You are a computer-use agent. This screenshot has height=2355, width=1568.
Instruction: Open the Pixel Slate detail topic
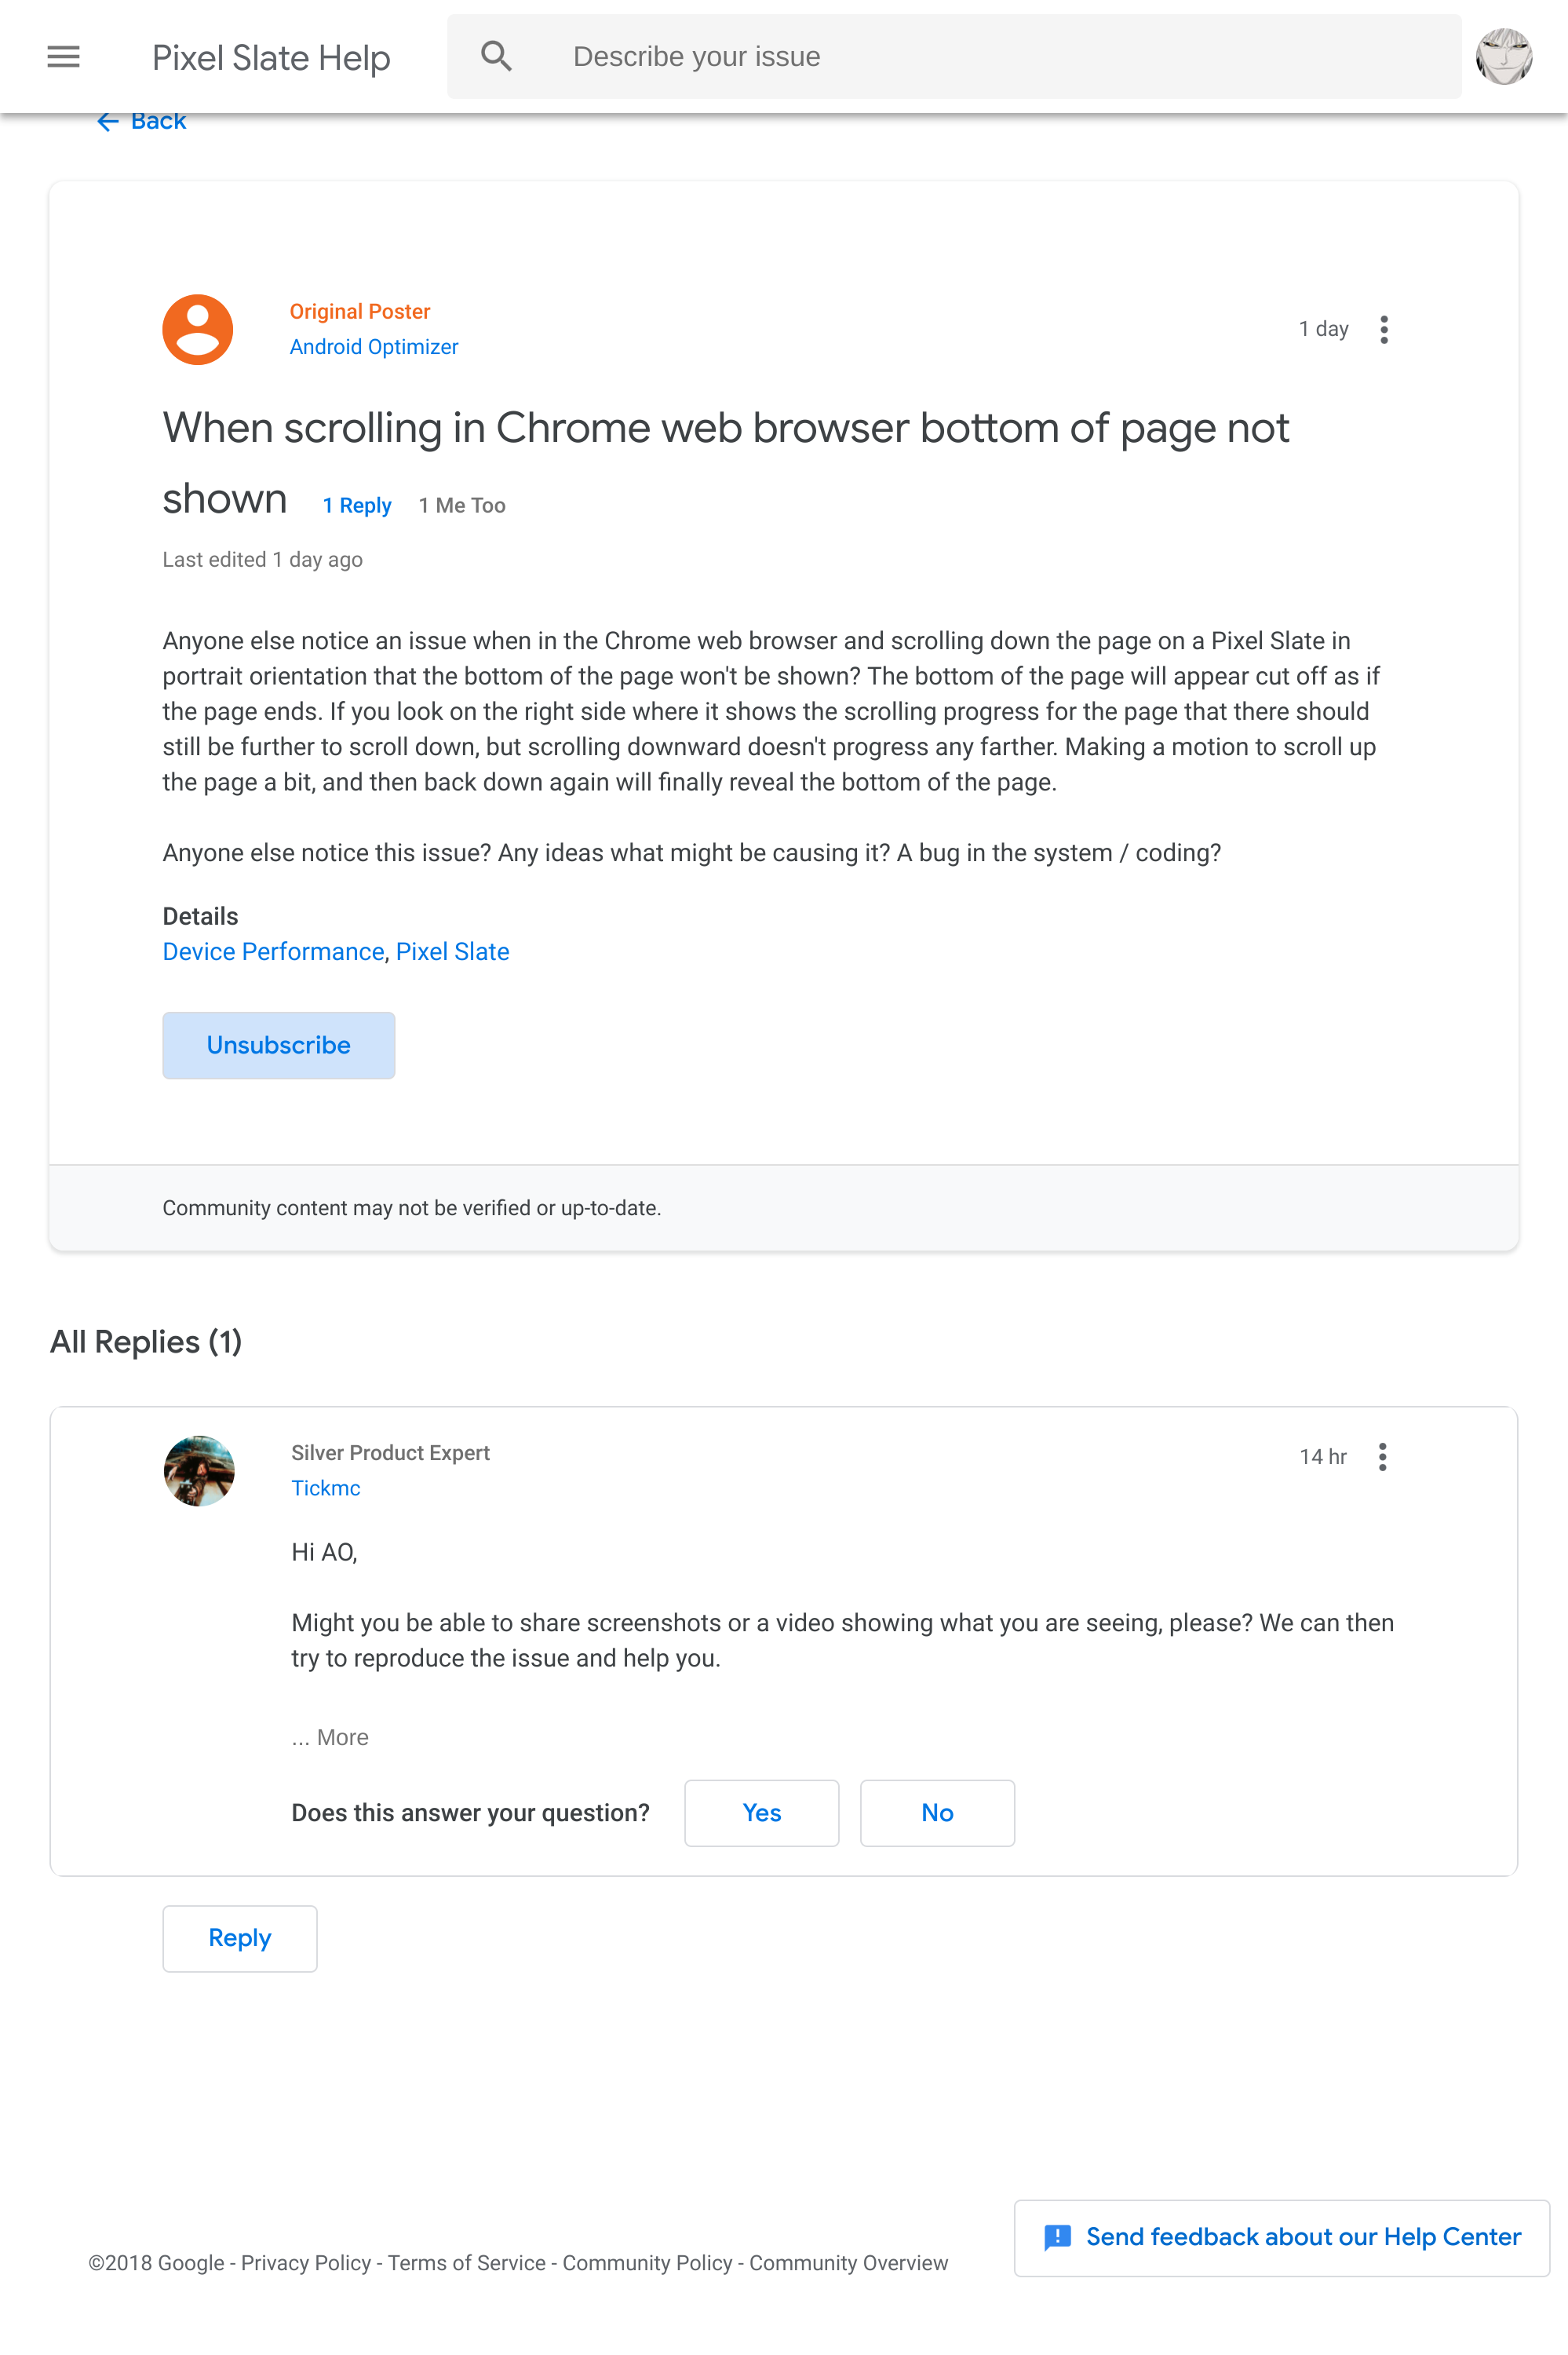453,951
